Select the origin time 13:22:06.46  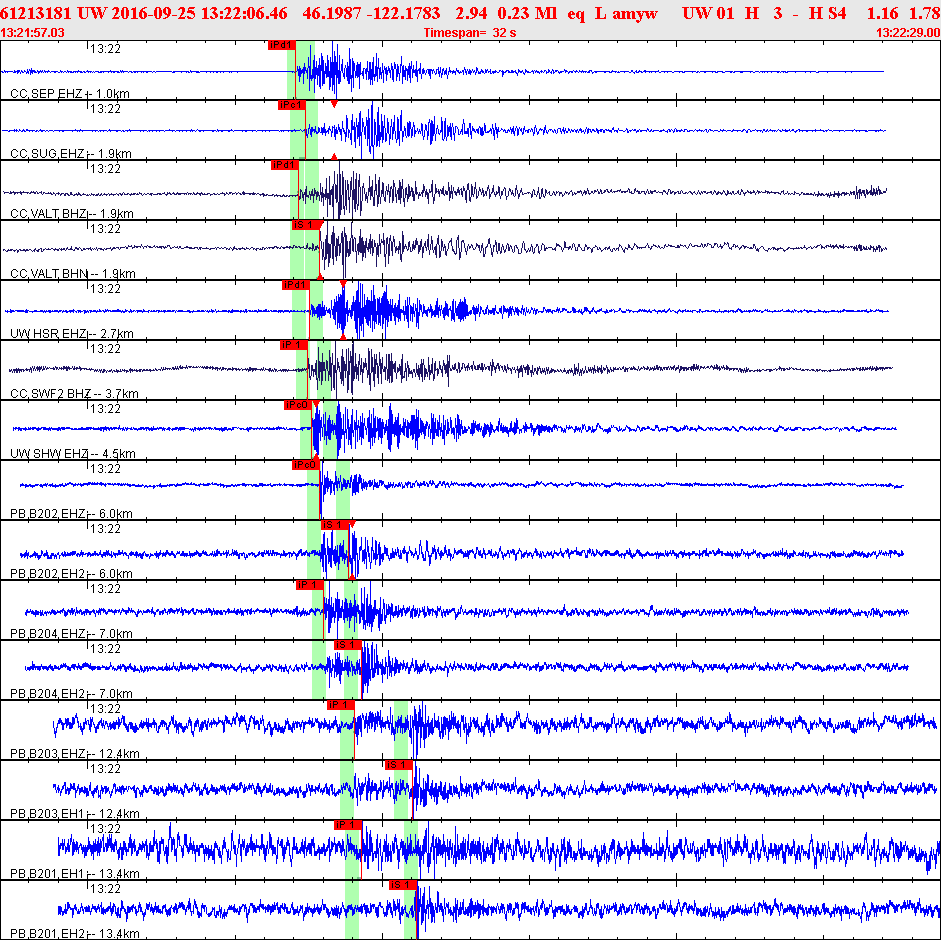tap(244, 13)
